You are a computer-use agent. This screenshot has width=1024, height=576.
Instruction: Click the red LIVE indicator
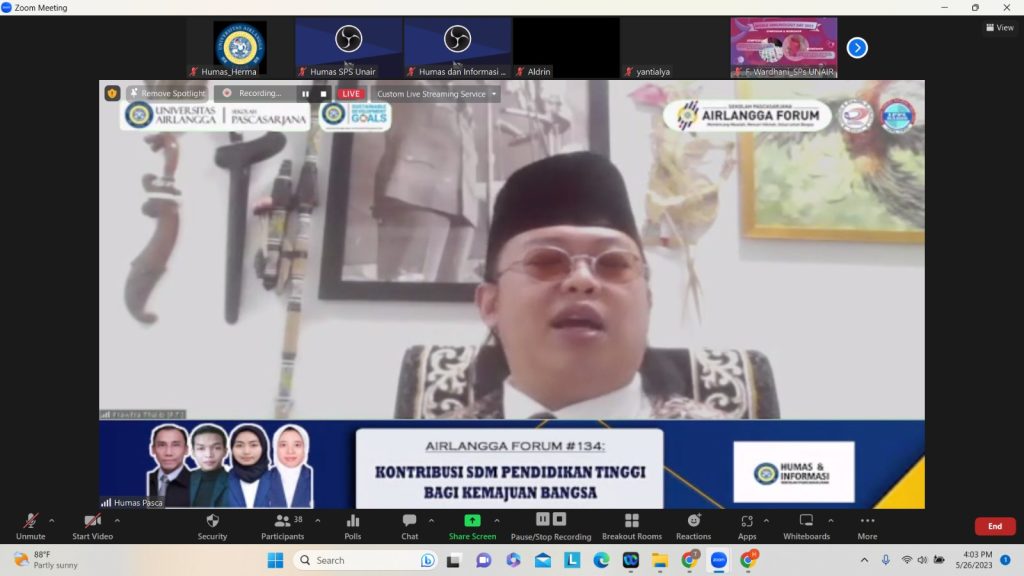click(351, 93)
